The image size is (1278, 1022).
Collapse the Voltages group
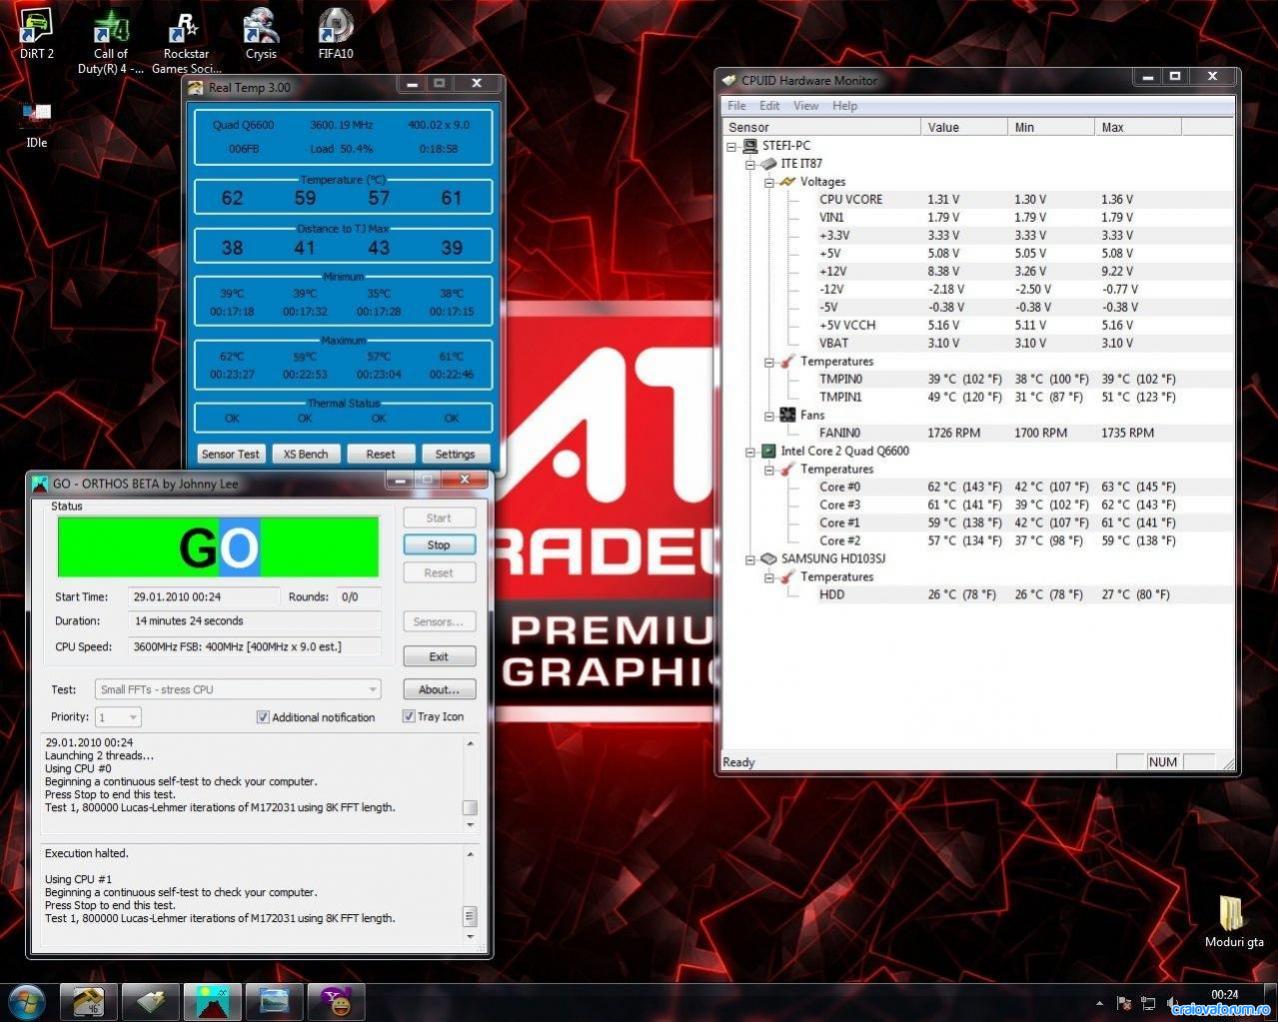(769, 182)
